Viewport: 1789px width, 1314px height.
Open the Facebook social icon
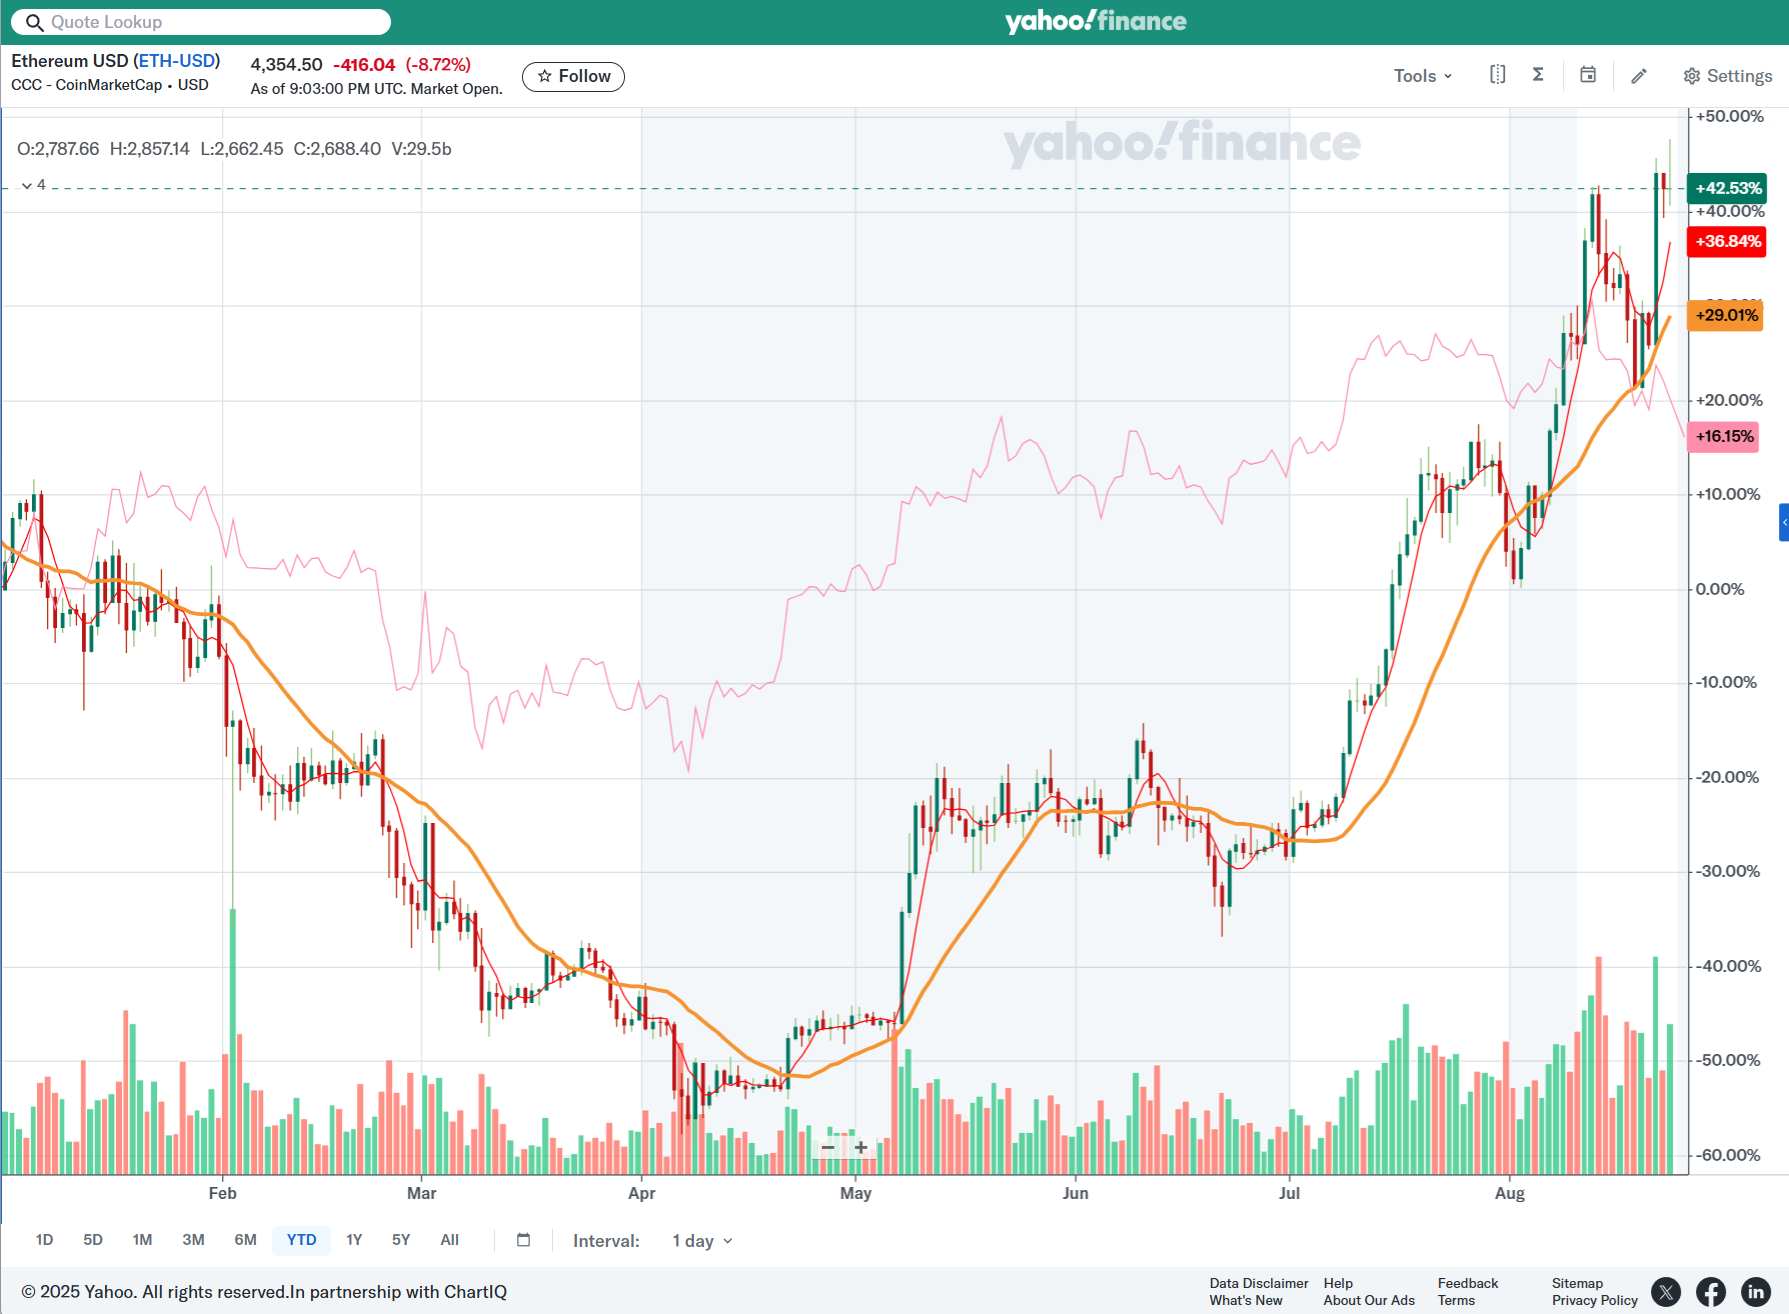point(1711,1292)
